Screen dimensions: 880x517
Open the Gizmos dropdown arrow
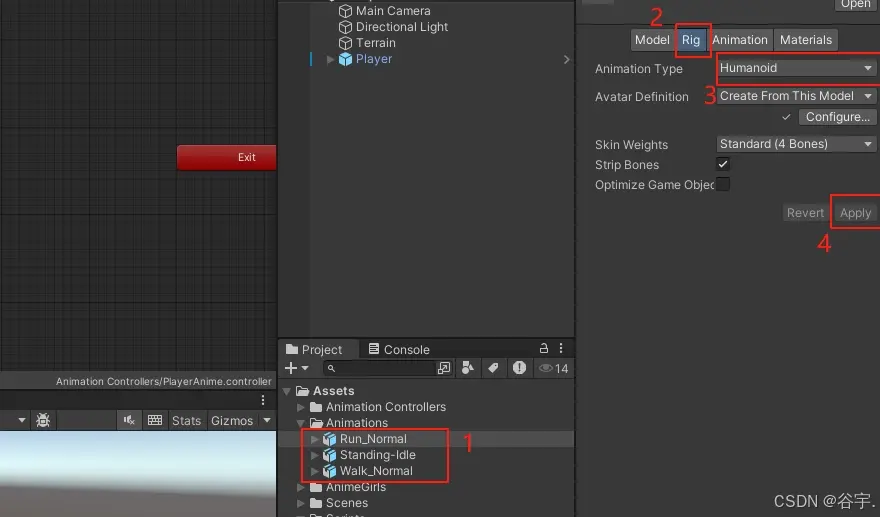[x=267, y=420]
